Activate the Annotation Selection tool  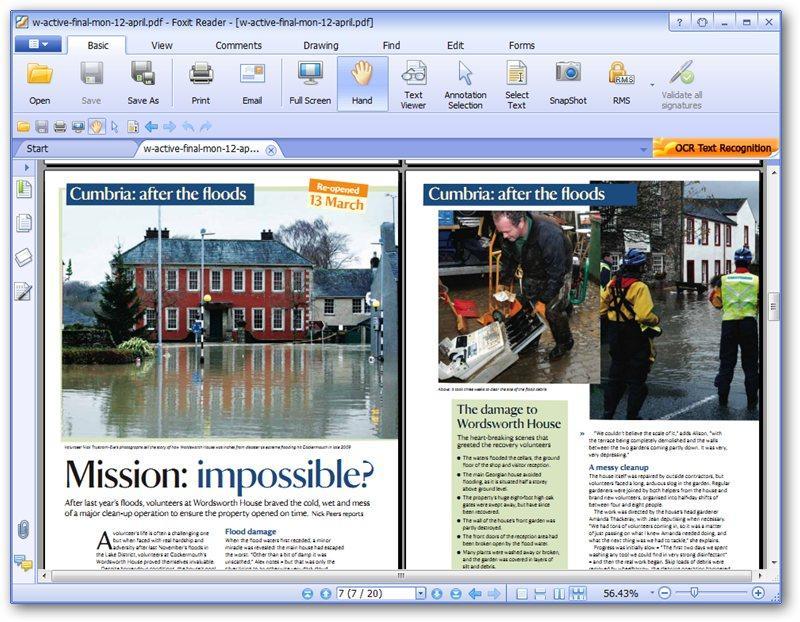465,84
